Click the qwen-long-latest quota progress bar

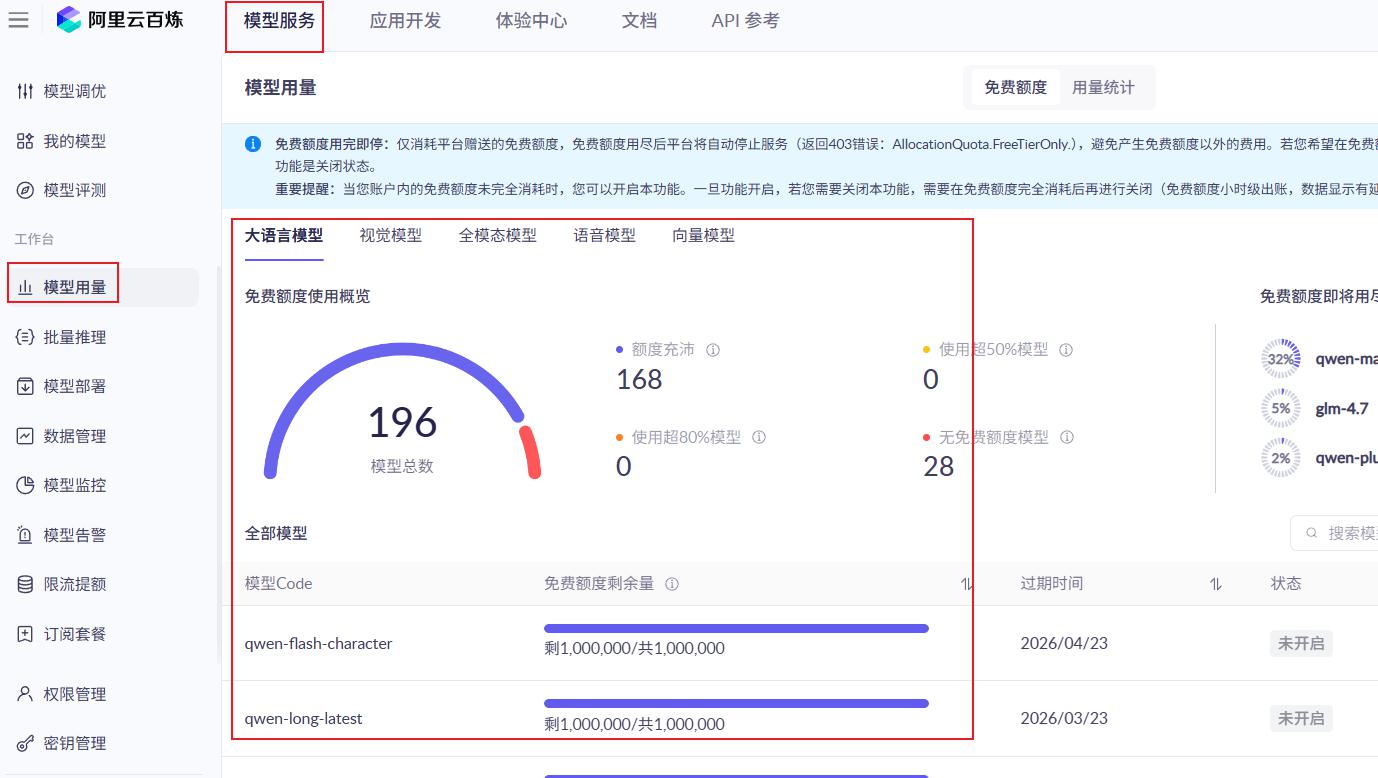point(736,704)
